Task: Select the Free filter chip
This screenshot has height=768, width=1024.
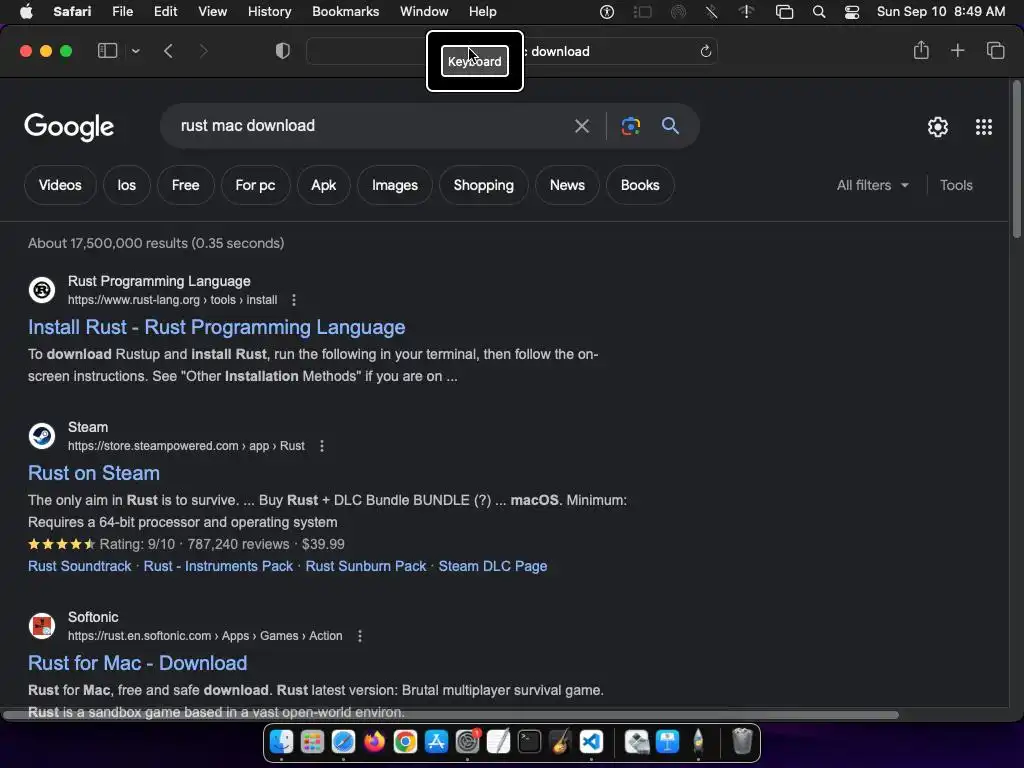Action: pos(185,185)
